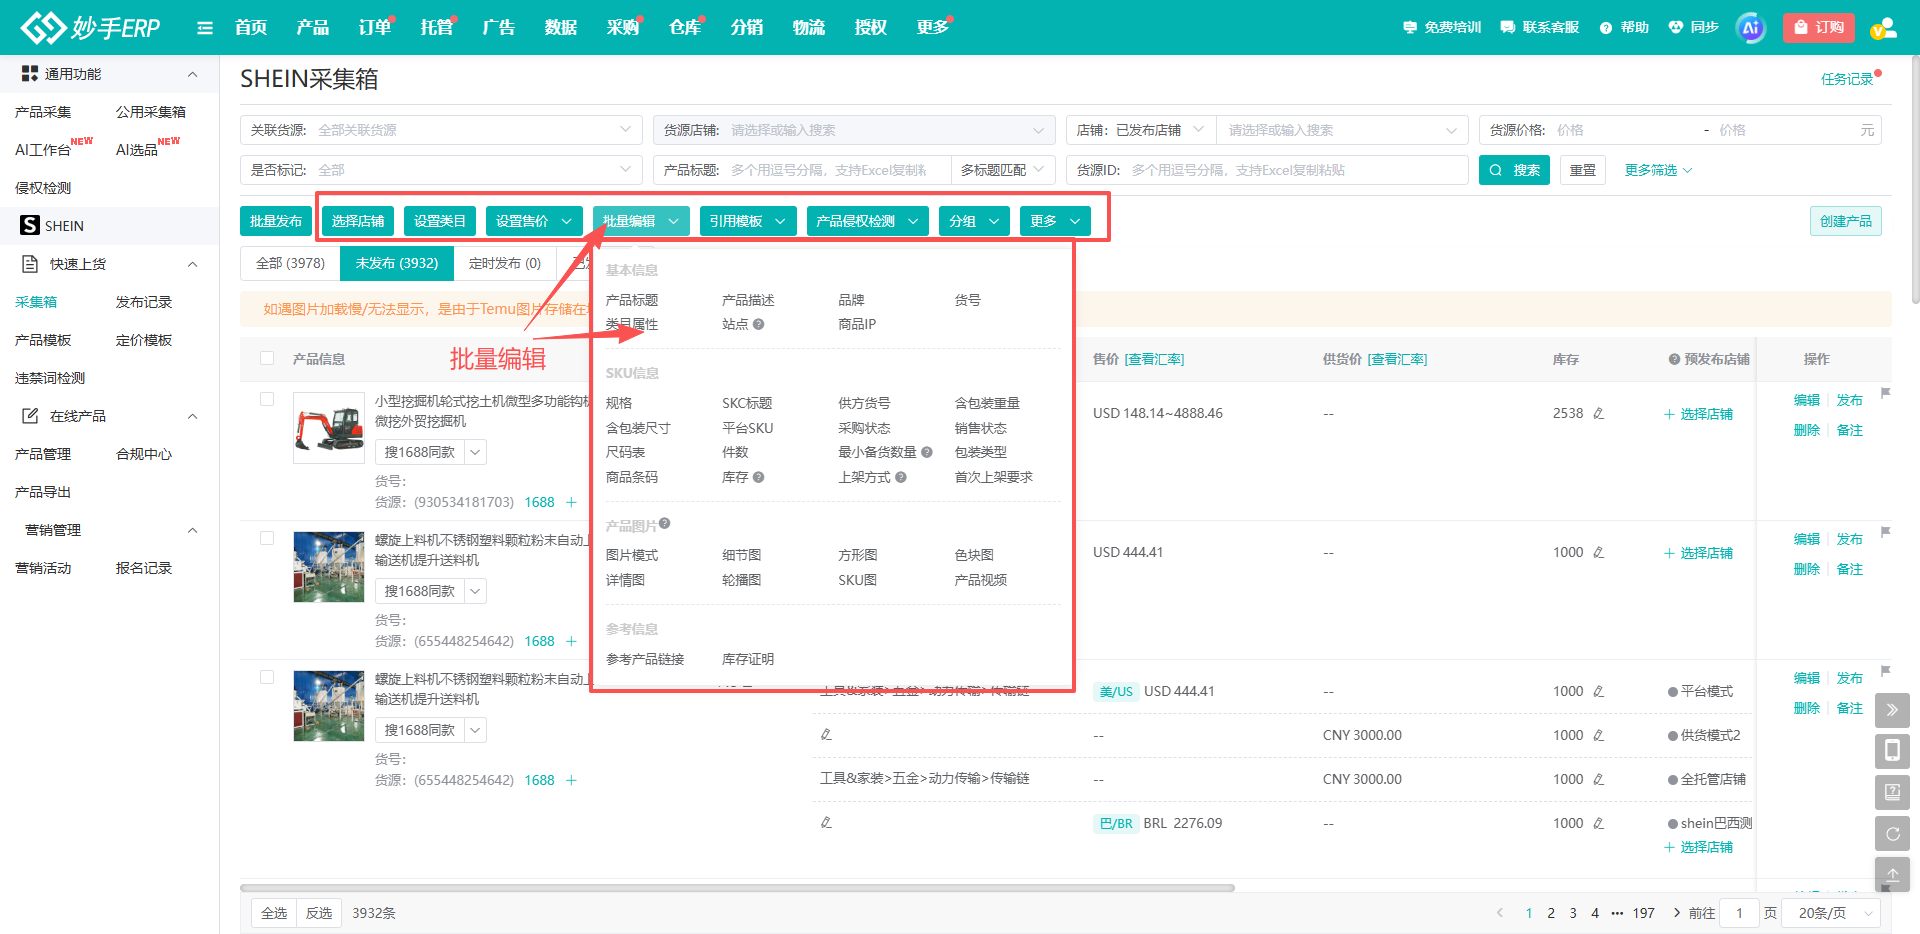Click plus icon beside source 930534181703
This screenshot has width=1920, height=934.
571,502
